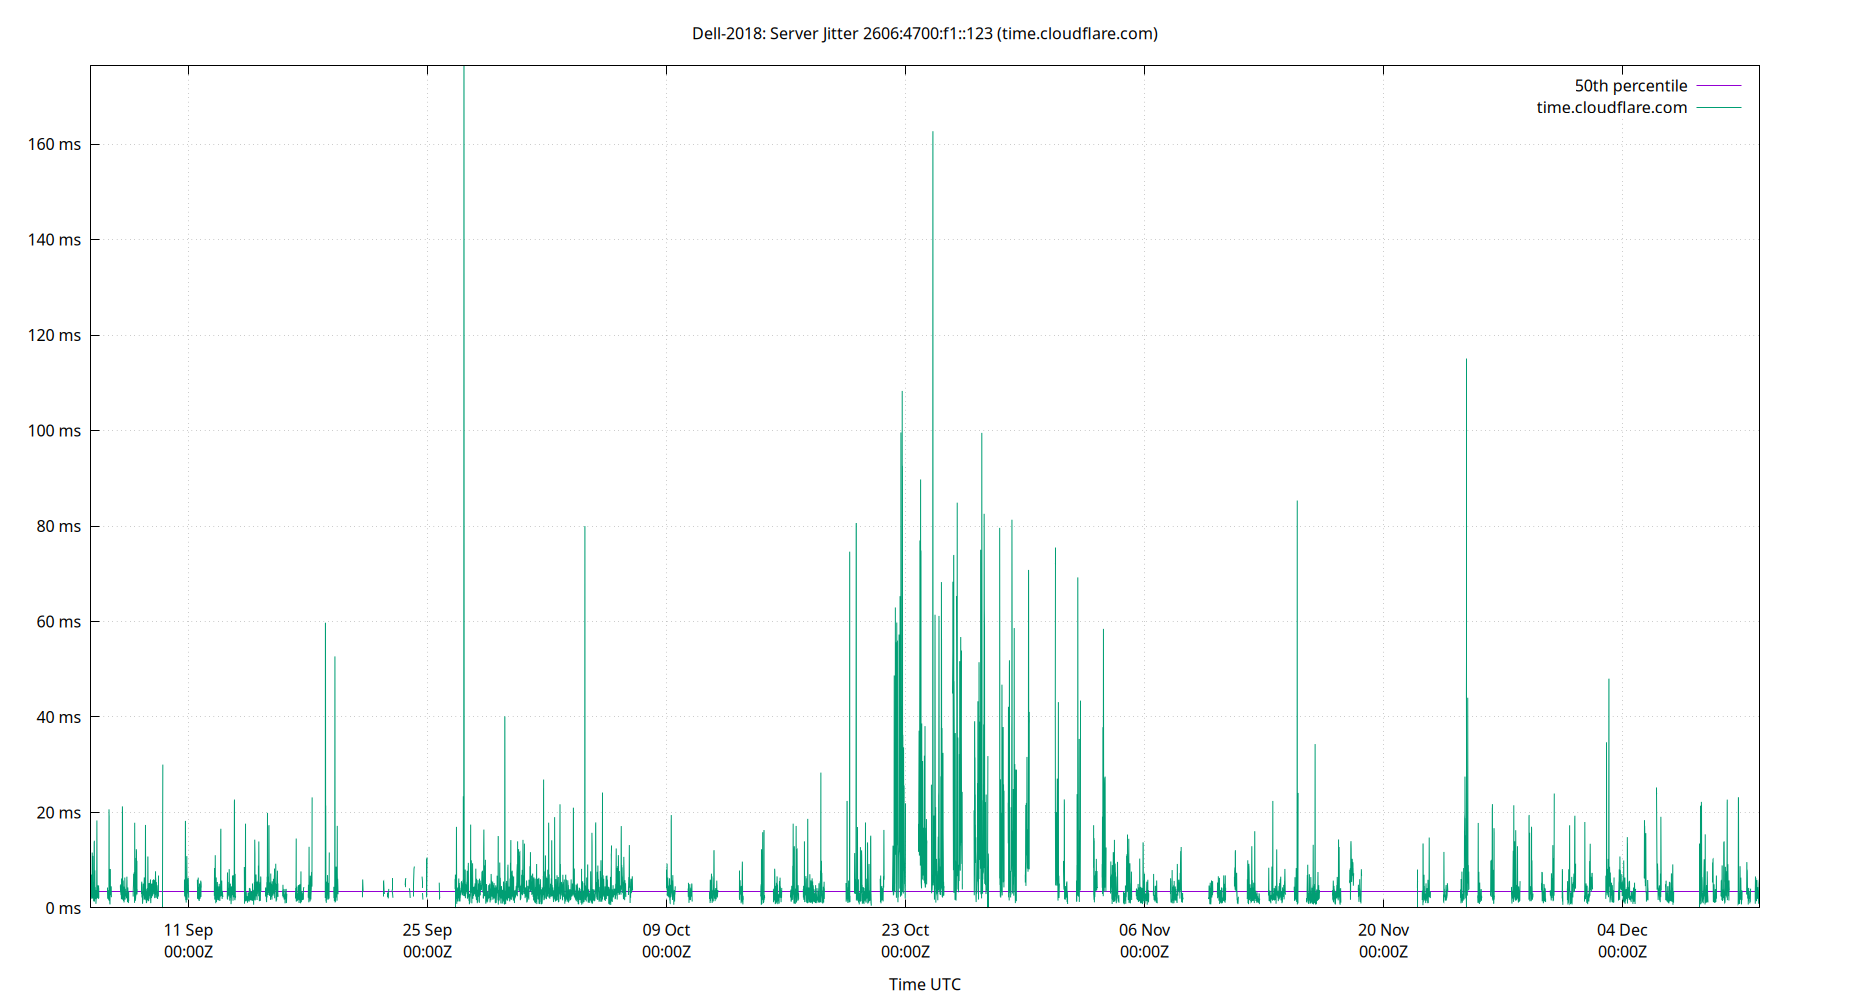Screen dimensions: 1850x1000
Task: Select the 25 Sep tick label
Action: click(426, 929)
